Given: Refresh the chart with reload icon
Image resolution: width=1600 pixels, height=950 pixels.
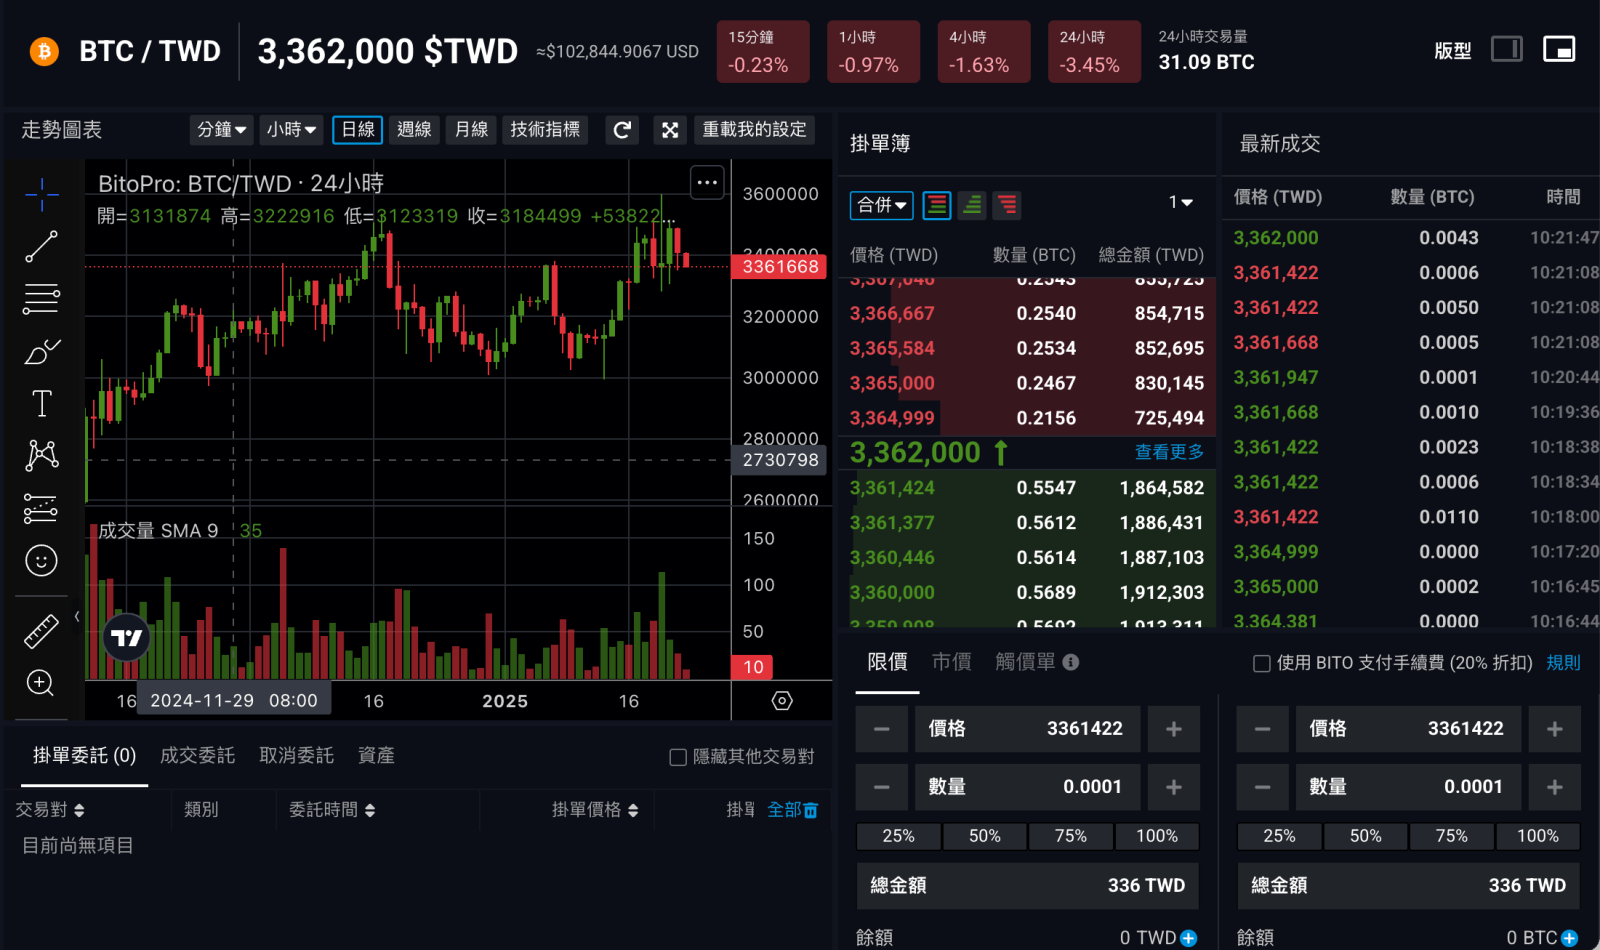Looking at the screenshot, I should click(x=622, y=130).
